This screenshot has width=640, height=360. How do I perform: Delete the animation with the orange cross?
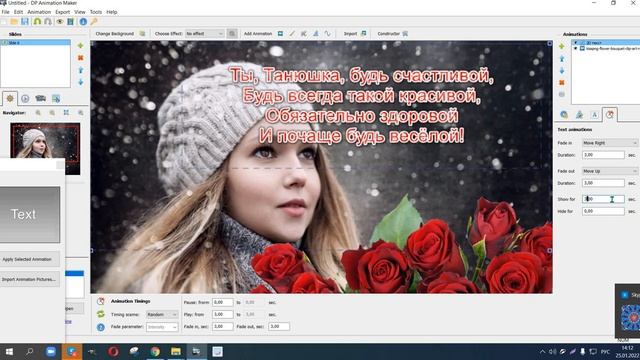(562, 82)
